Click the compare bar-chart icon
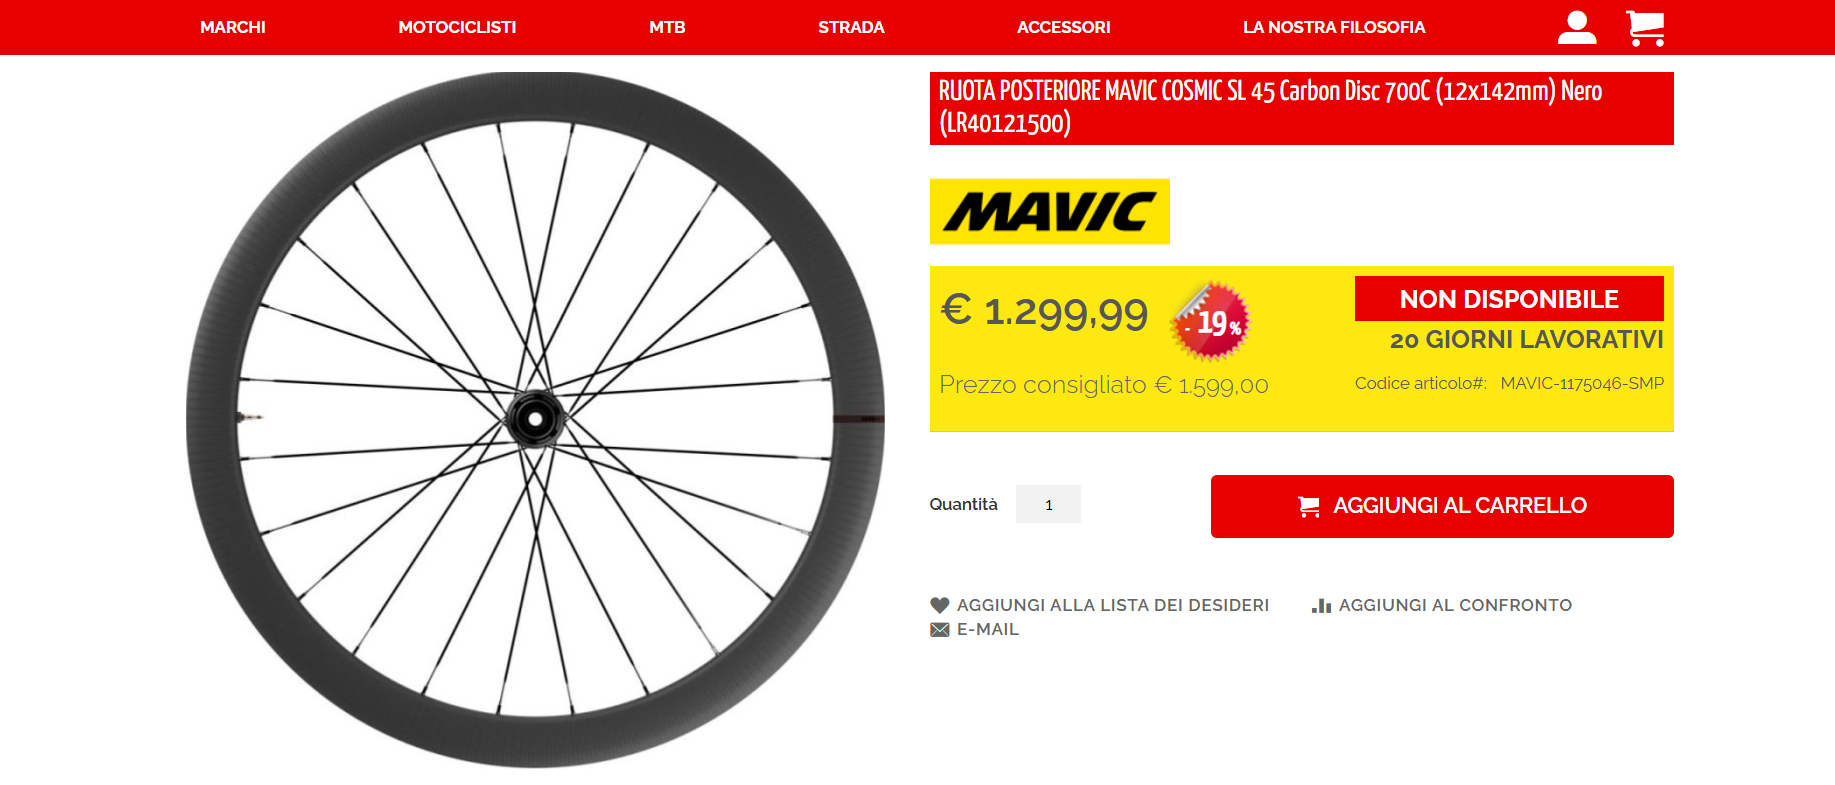This screenshot has height=785, width=1835. (1321, 605)
